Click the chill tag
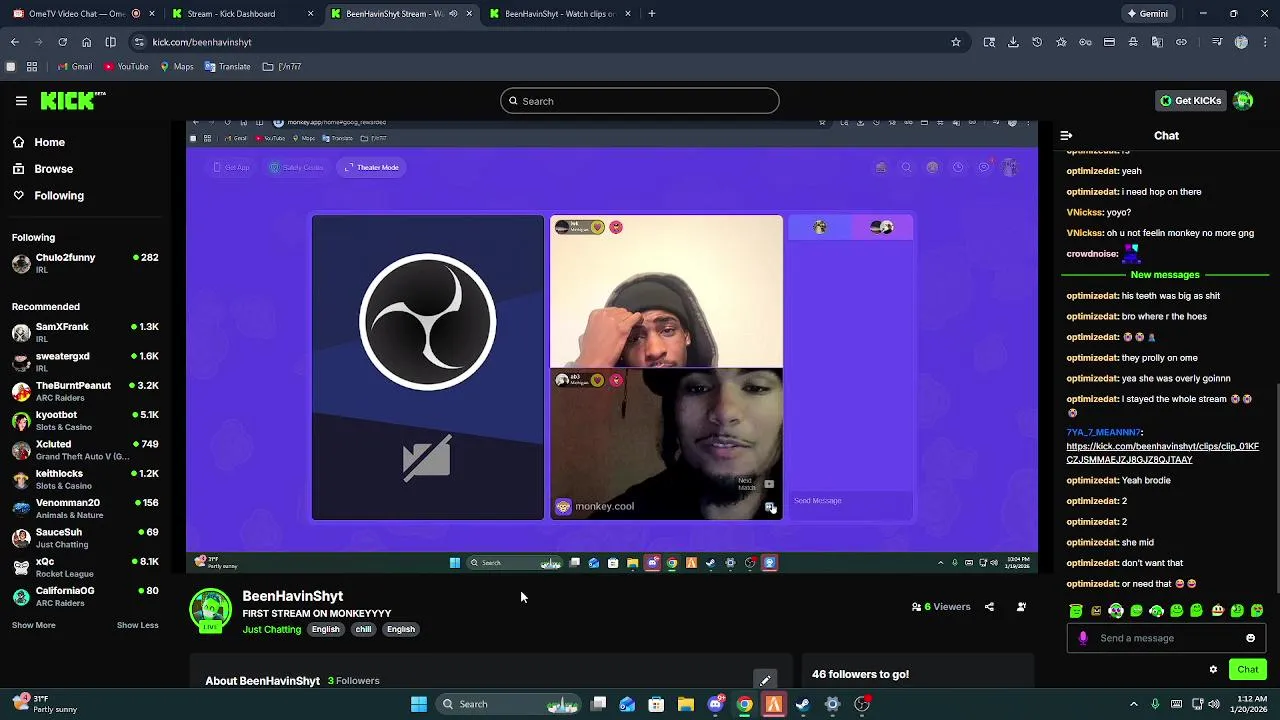 point(363,629)
